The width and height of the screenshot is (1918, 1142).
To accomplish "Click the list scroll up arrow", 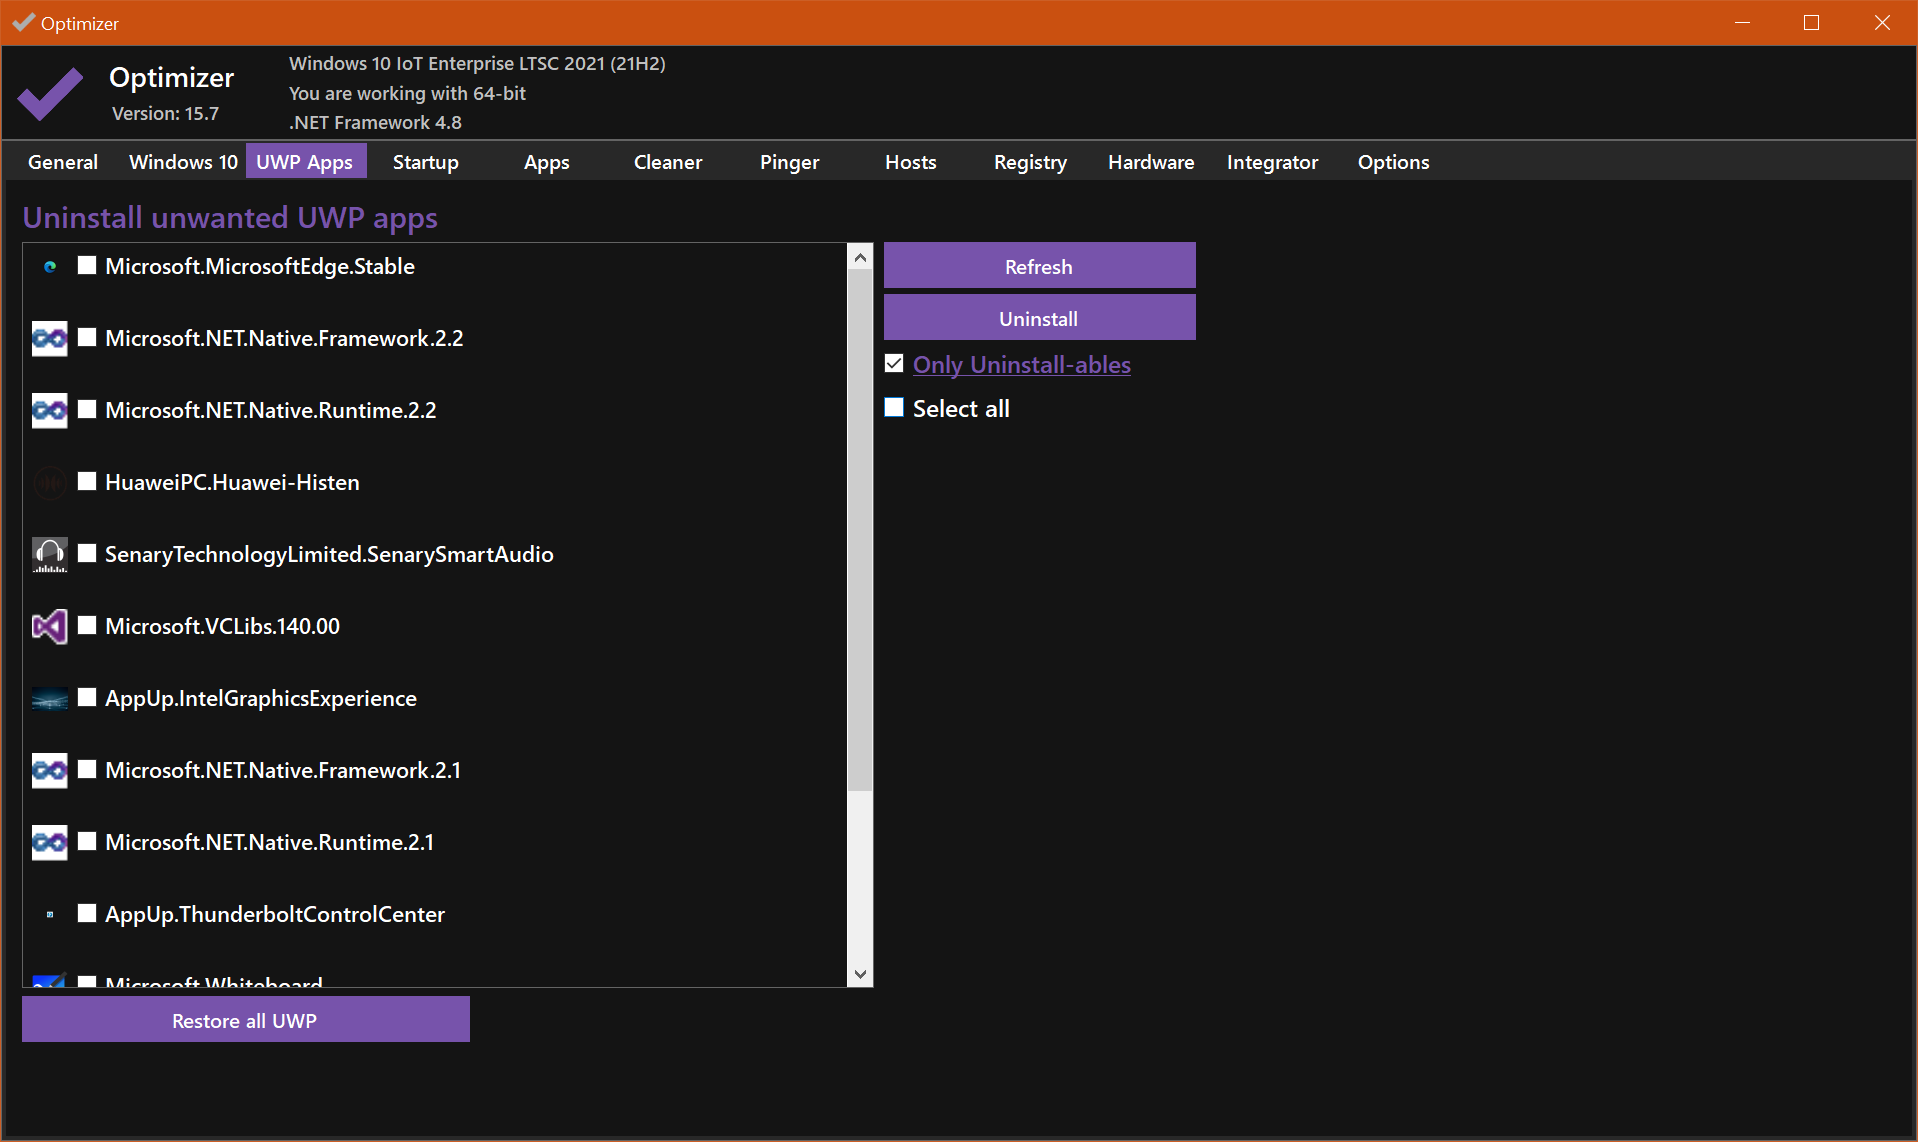I will pyautogui.click(x=860, y=257).
